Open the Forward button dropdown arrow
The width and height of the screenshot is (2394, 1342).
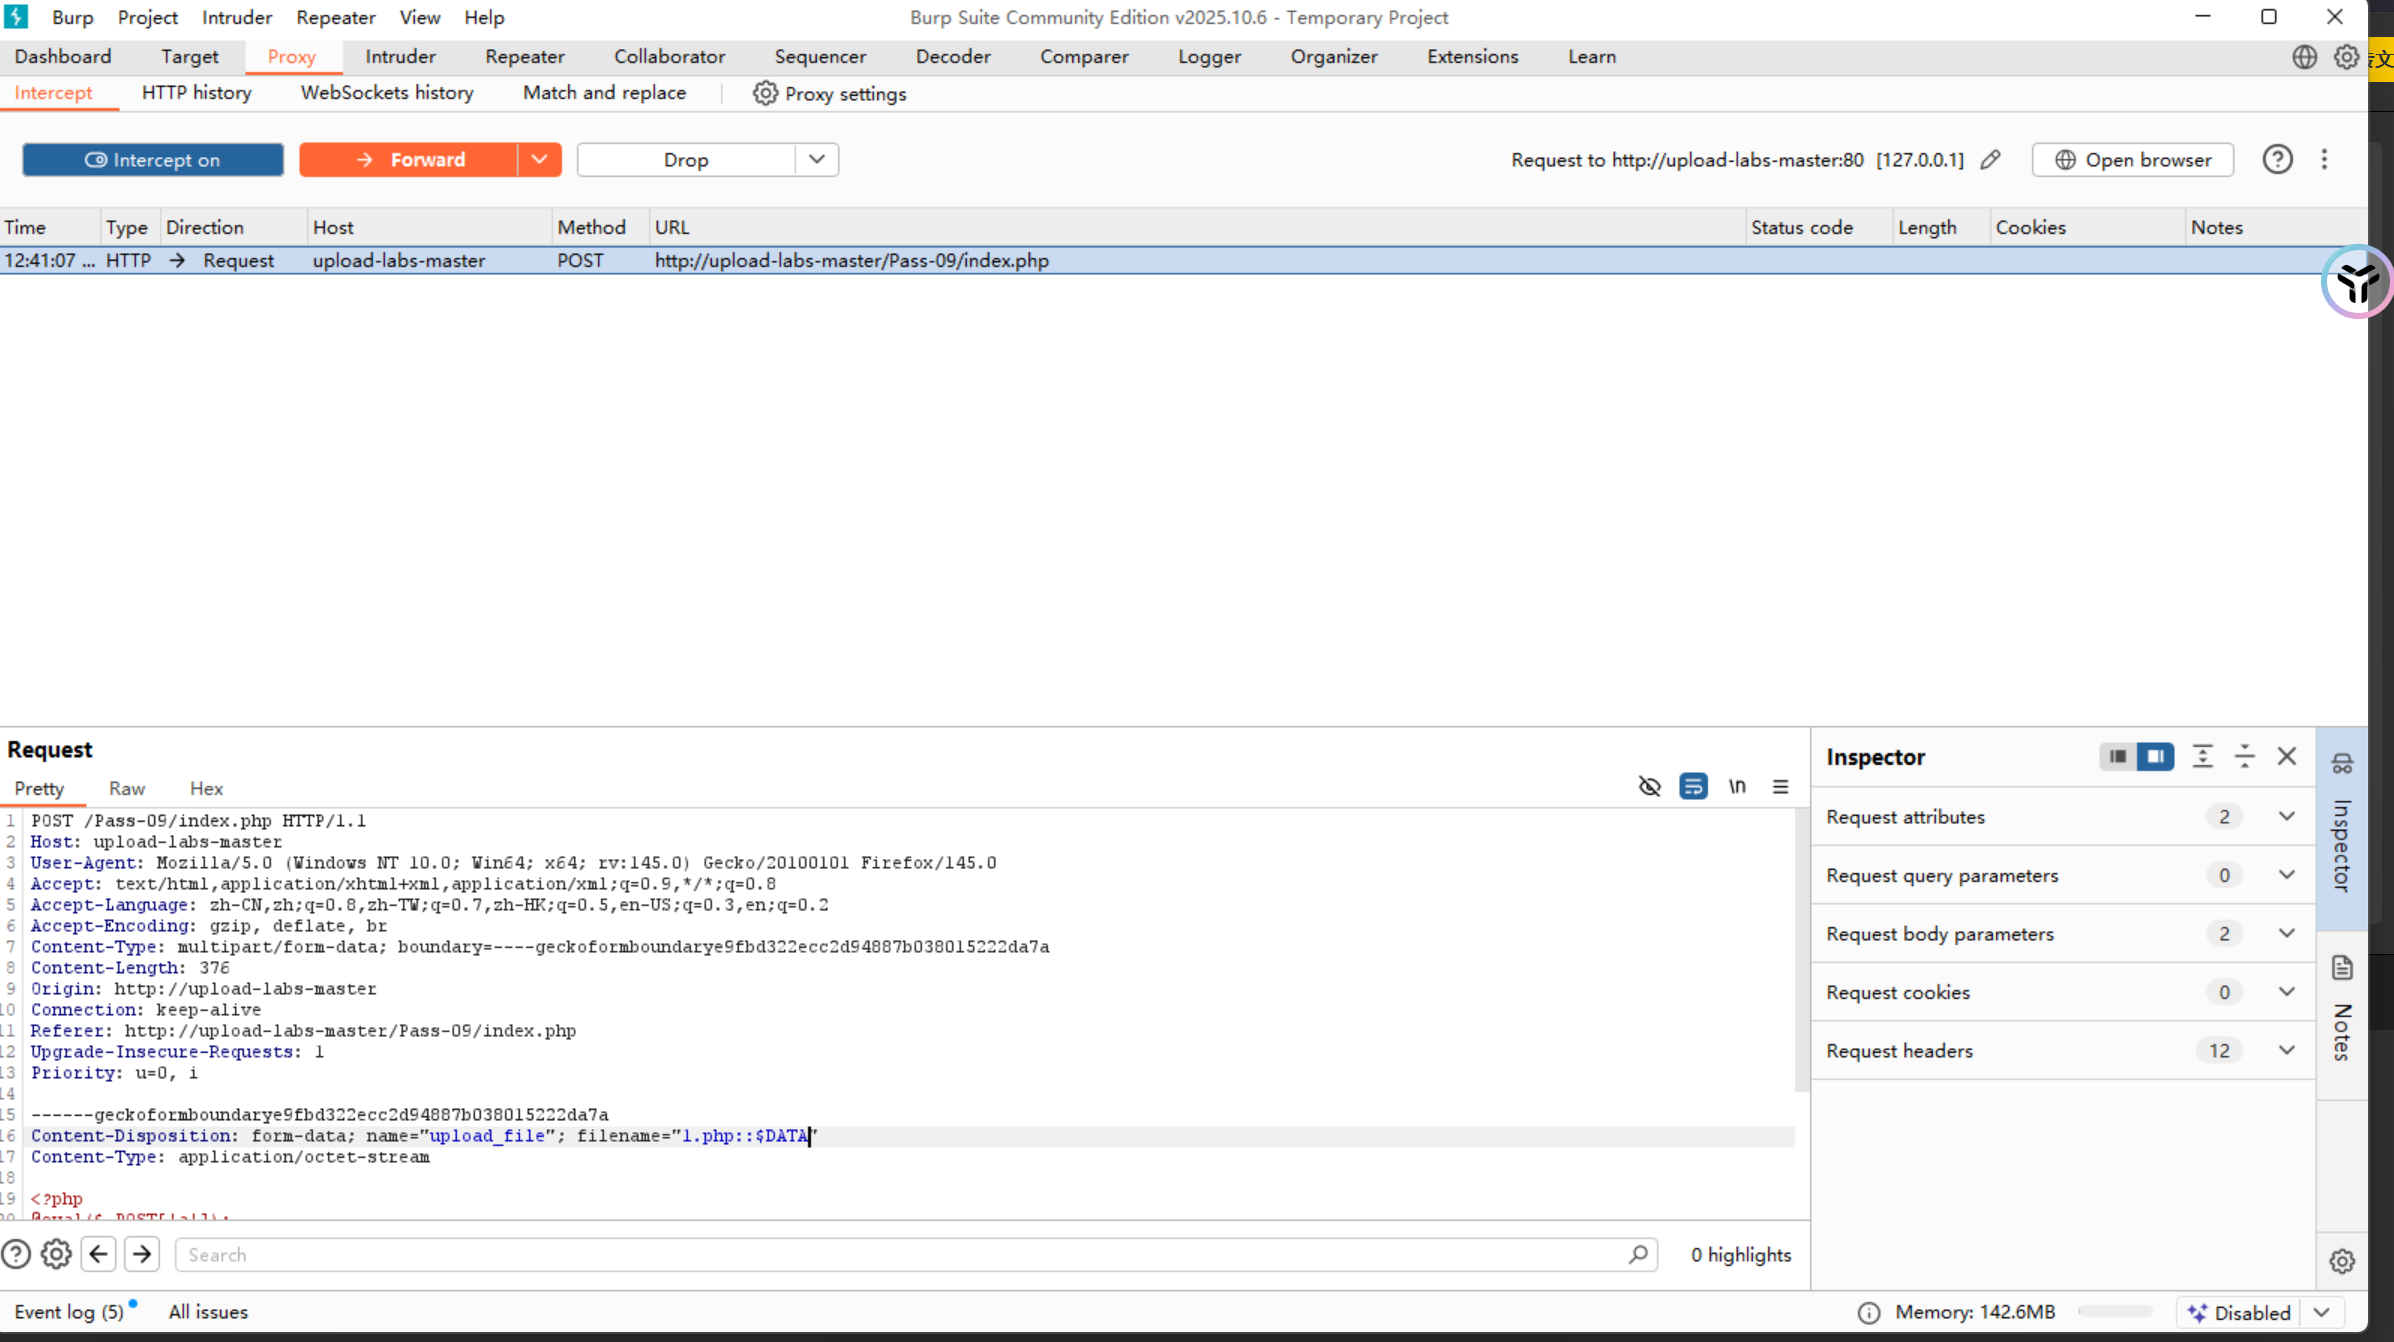coord(539,160)
